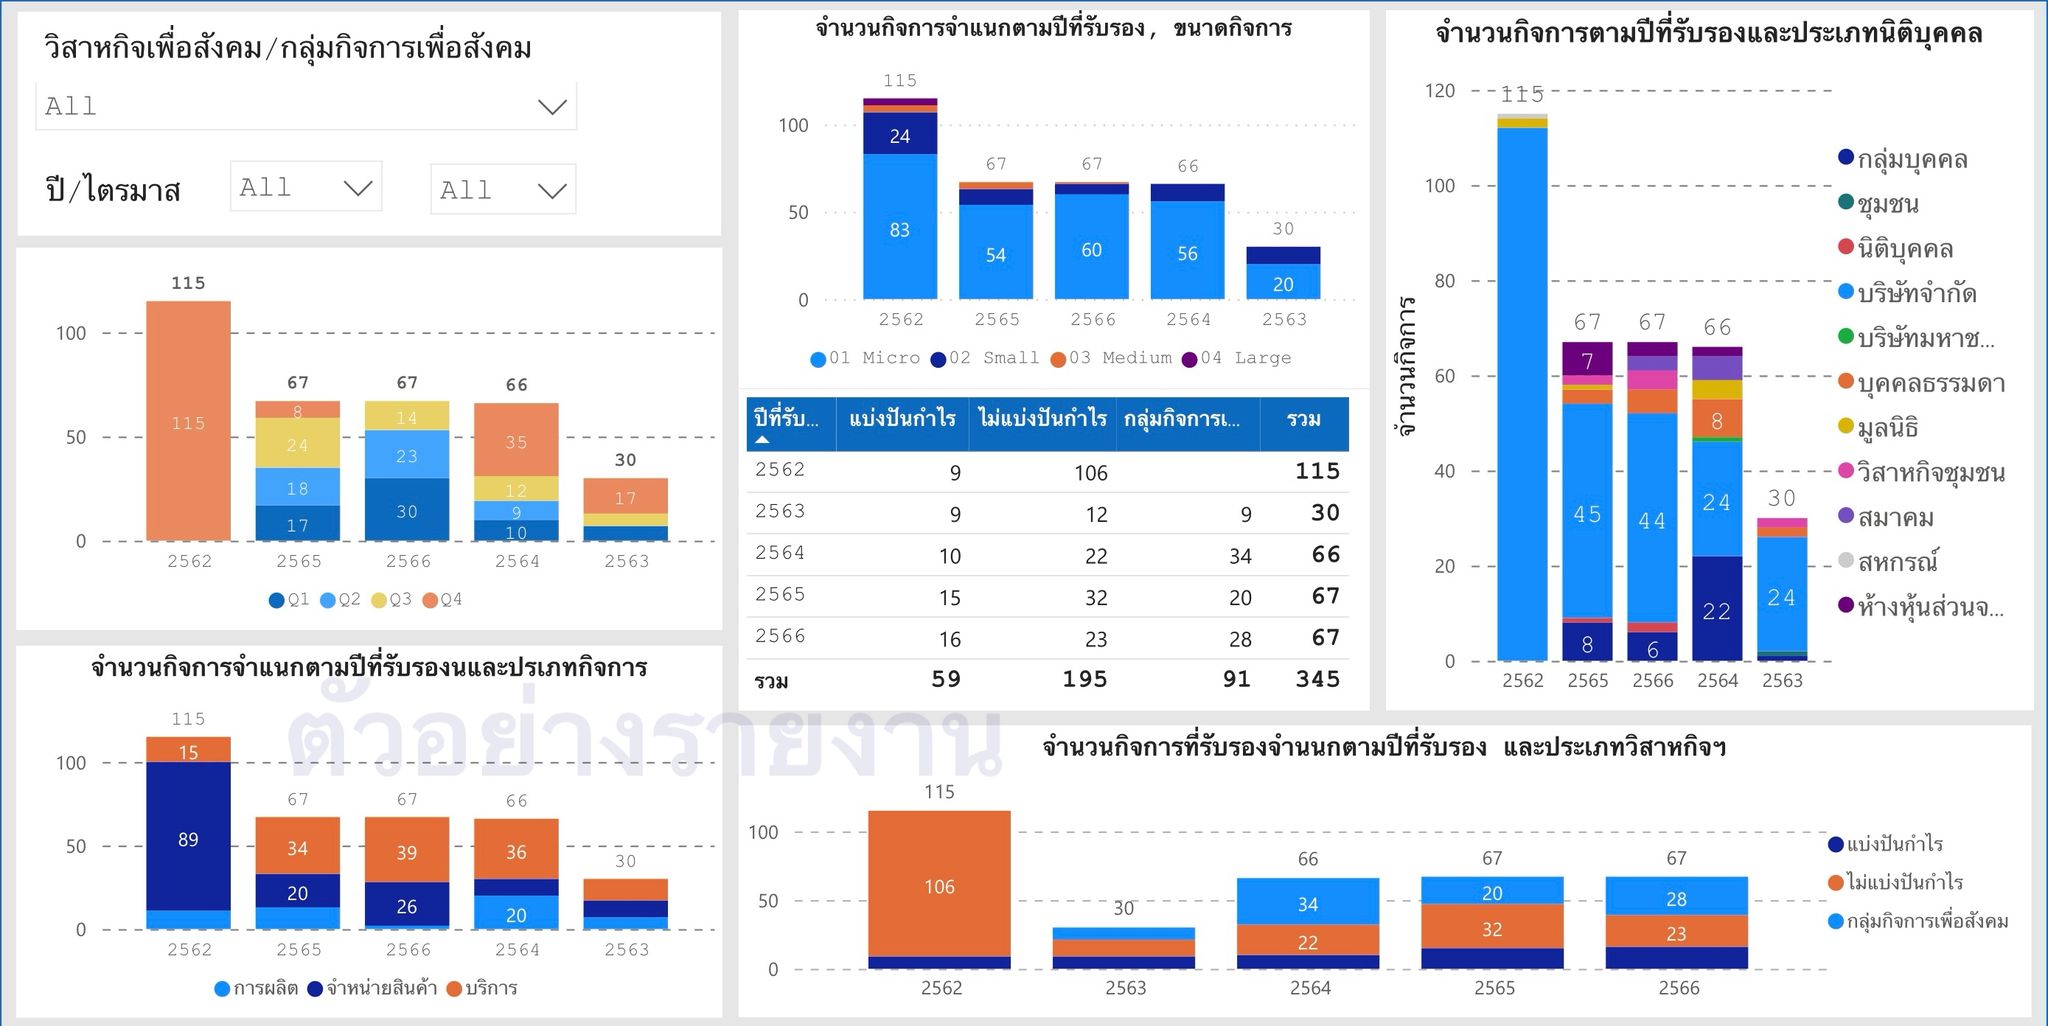Click the รวม column header in table

(1303, 419)
